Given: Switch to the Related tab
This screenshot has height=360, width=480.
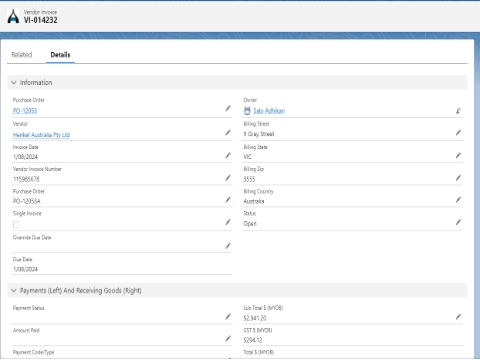Looking at the screenshot, I should pyautogui.click(x=22, y=55).
